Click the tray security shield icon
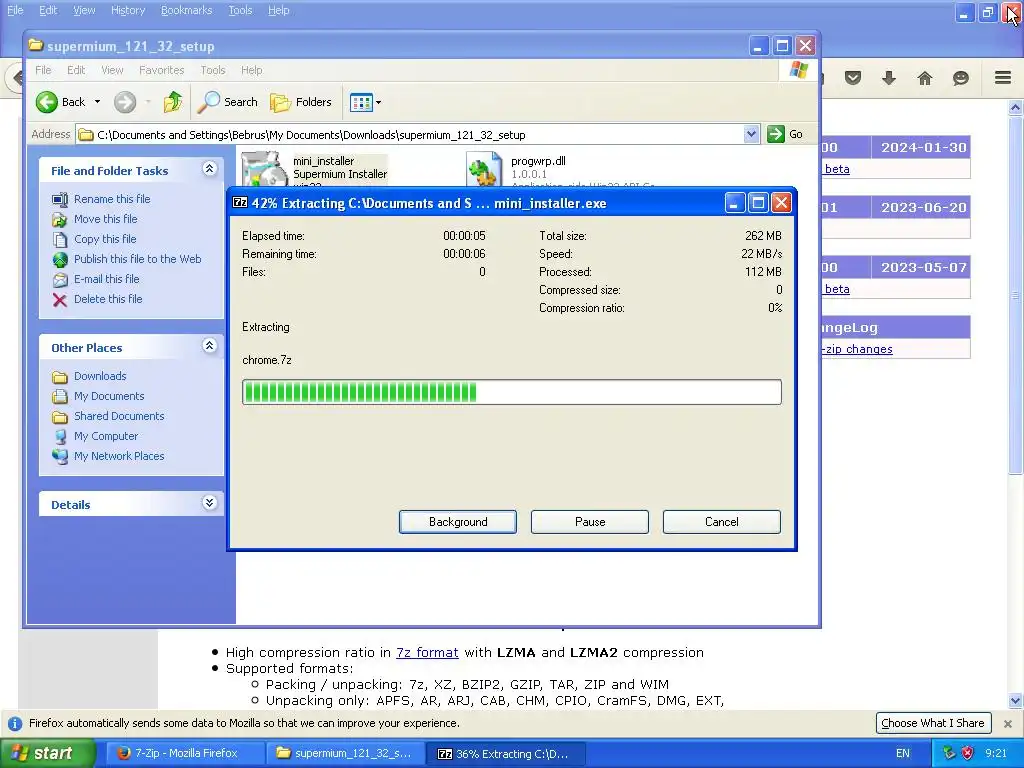Screen dimensions: 1024x768 [967, 753]
